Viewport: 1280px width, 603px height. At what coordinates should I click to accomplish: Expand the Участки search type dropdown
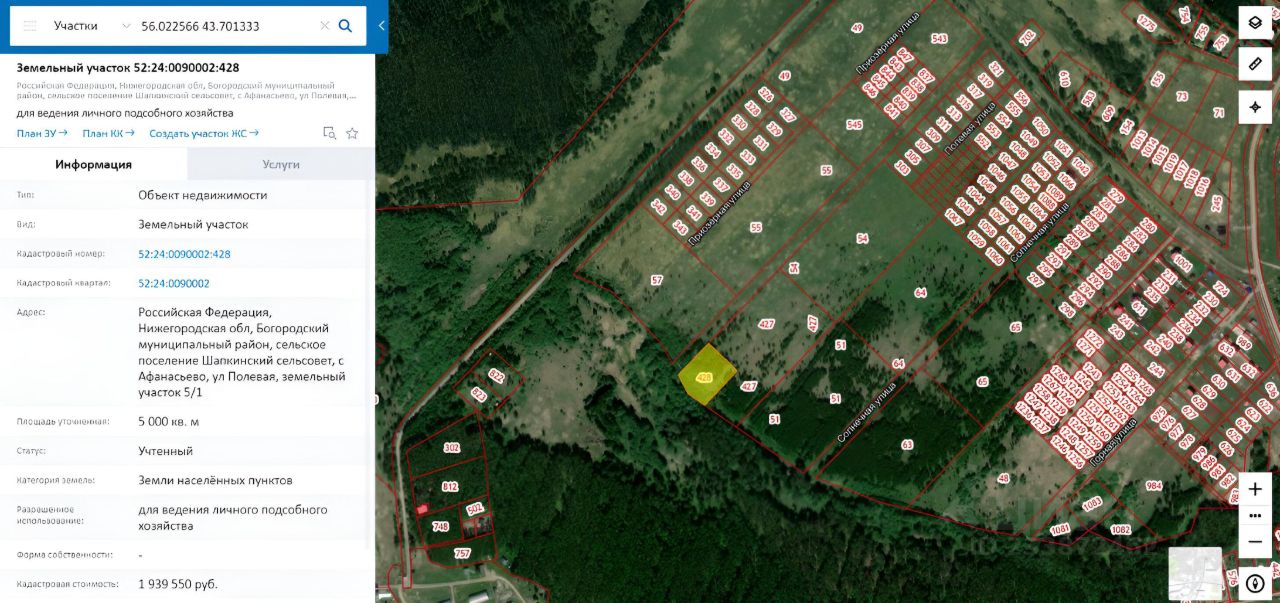click(x=90, y=26)
